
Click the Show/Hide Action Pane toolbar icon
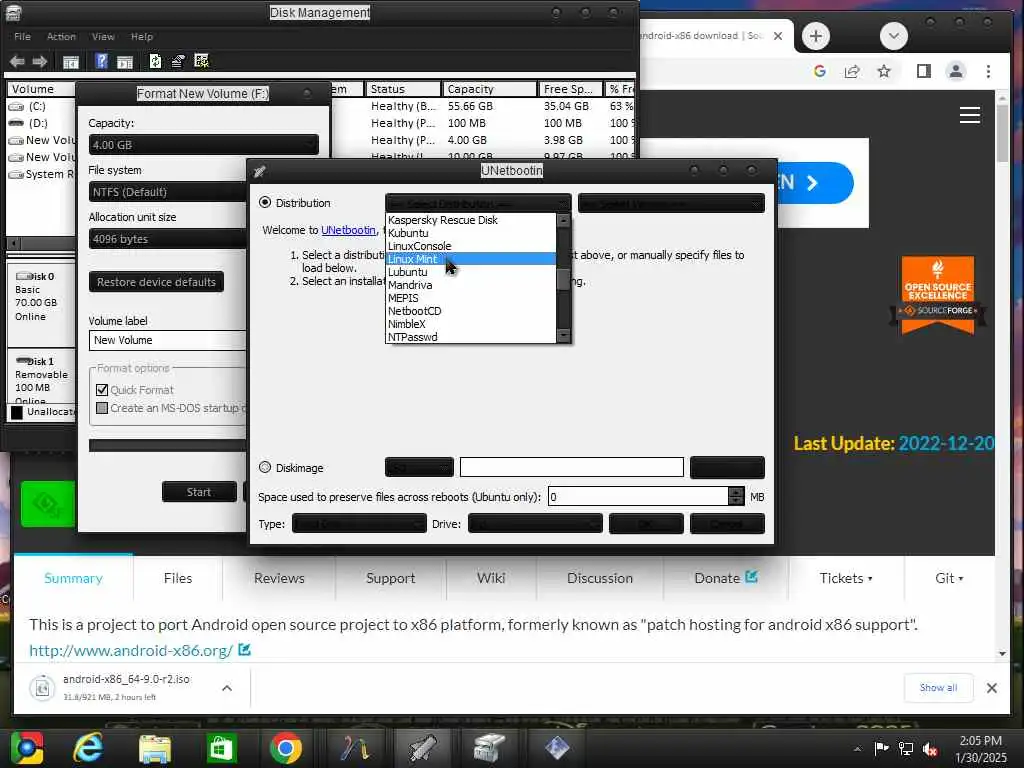tap(125, 62)
